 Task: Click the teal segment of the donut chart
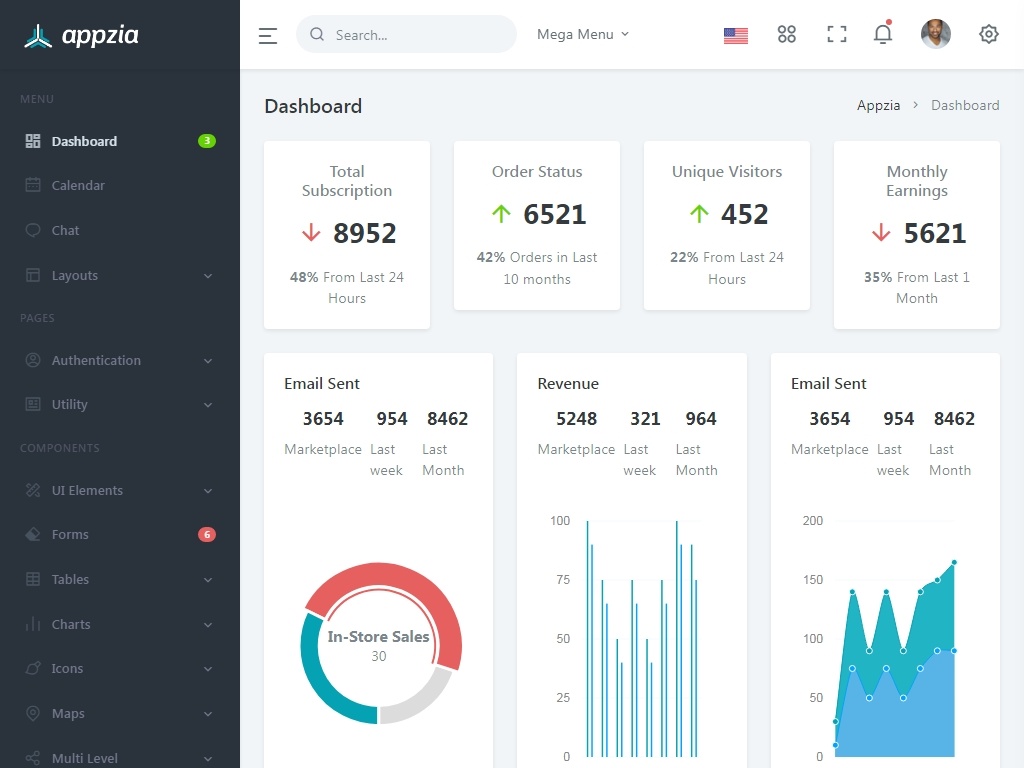319,679
